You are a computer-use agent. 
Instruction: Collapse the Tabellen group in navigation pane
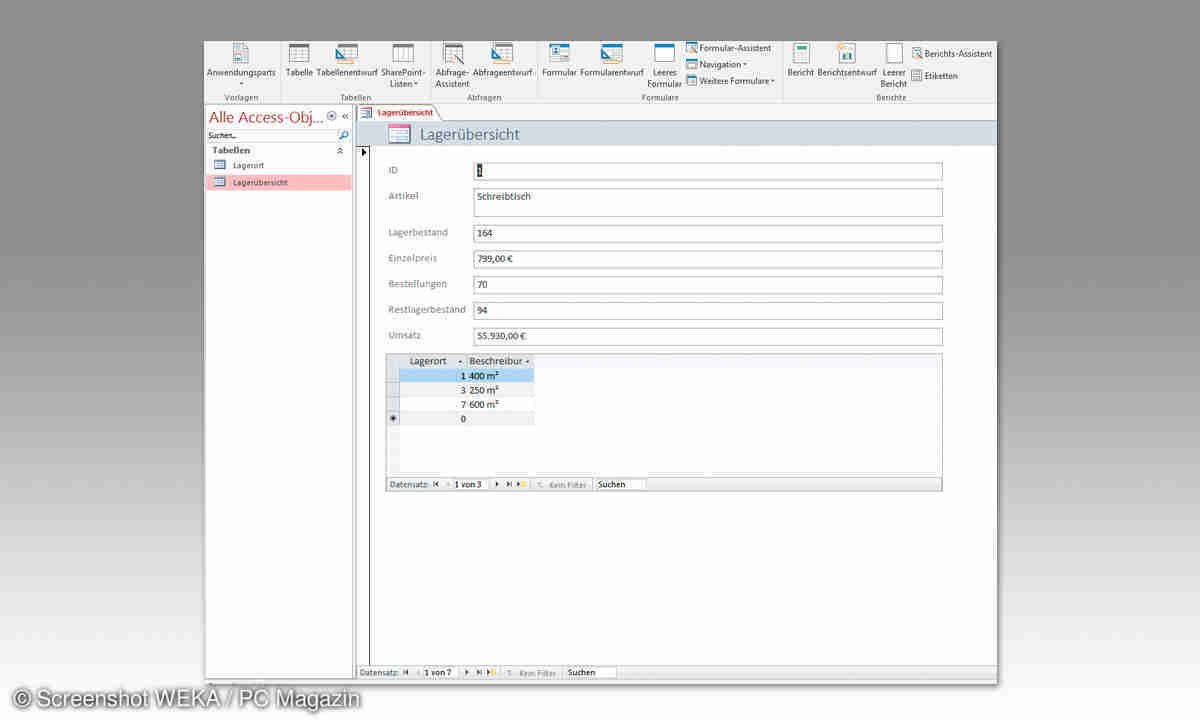pyautogui.click(x=340, y=150)
